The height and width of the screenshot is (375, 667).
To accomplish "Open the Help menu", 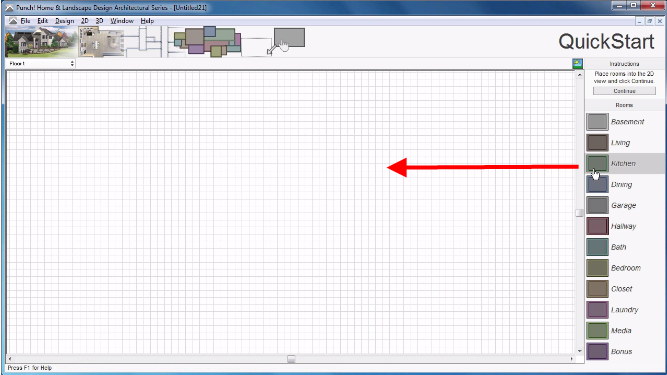I will click(x=147, y=21).
